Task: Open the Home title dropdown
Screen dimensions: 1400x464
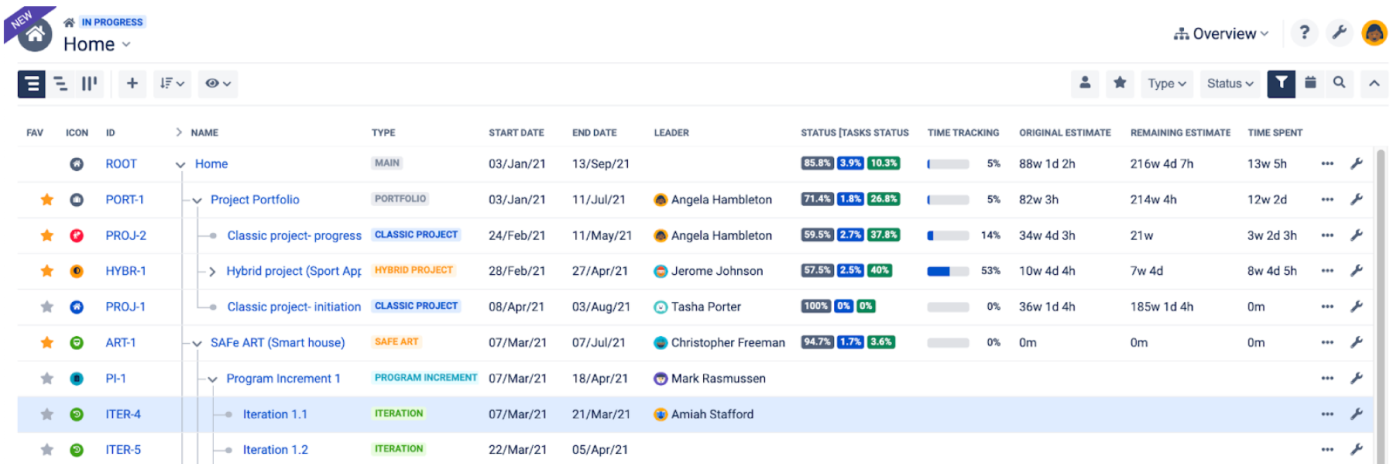Action: 97,44
